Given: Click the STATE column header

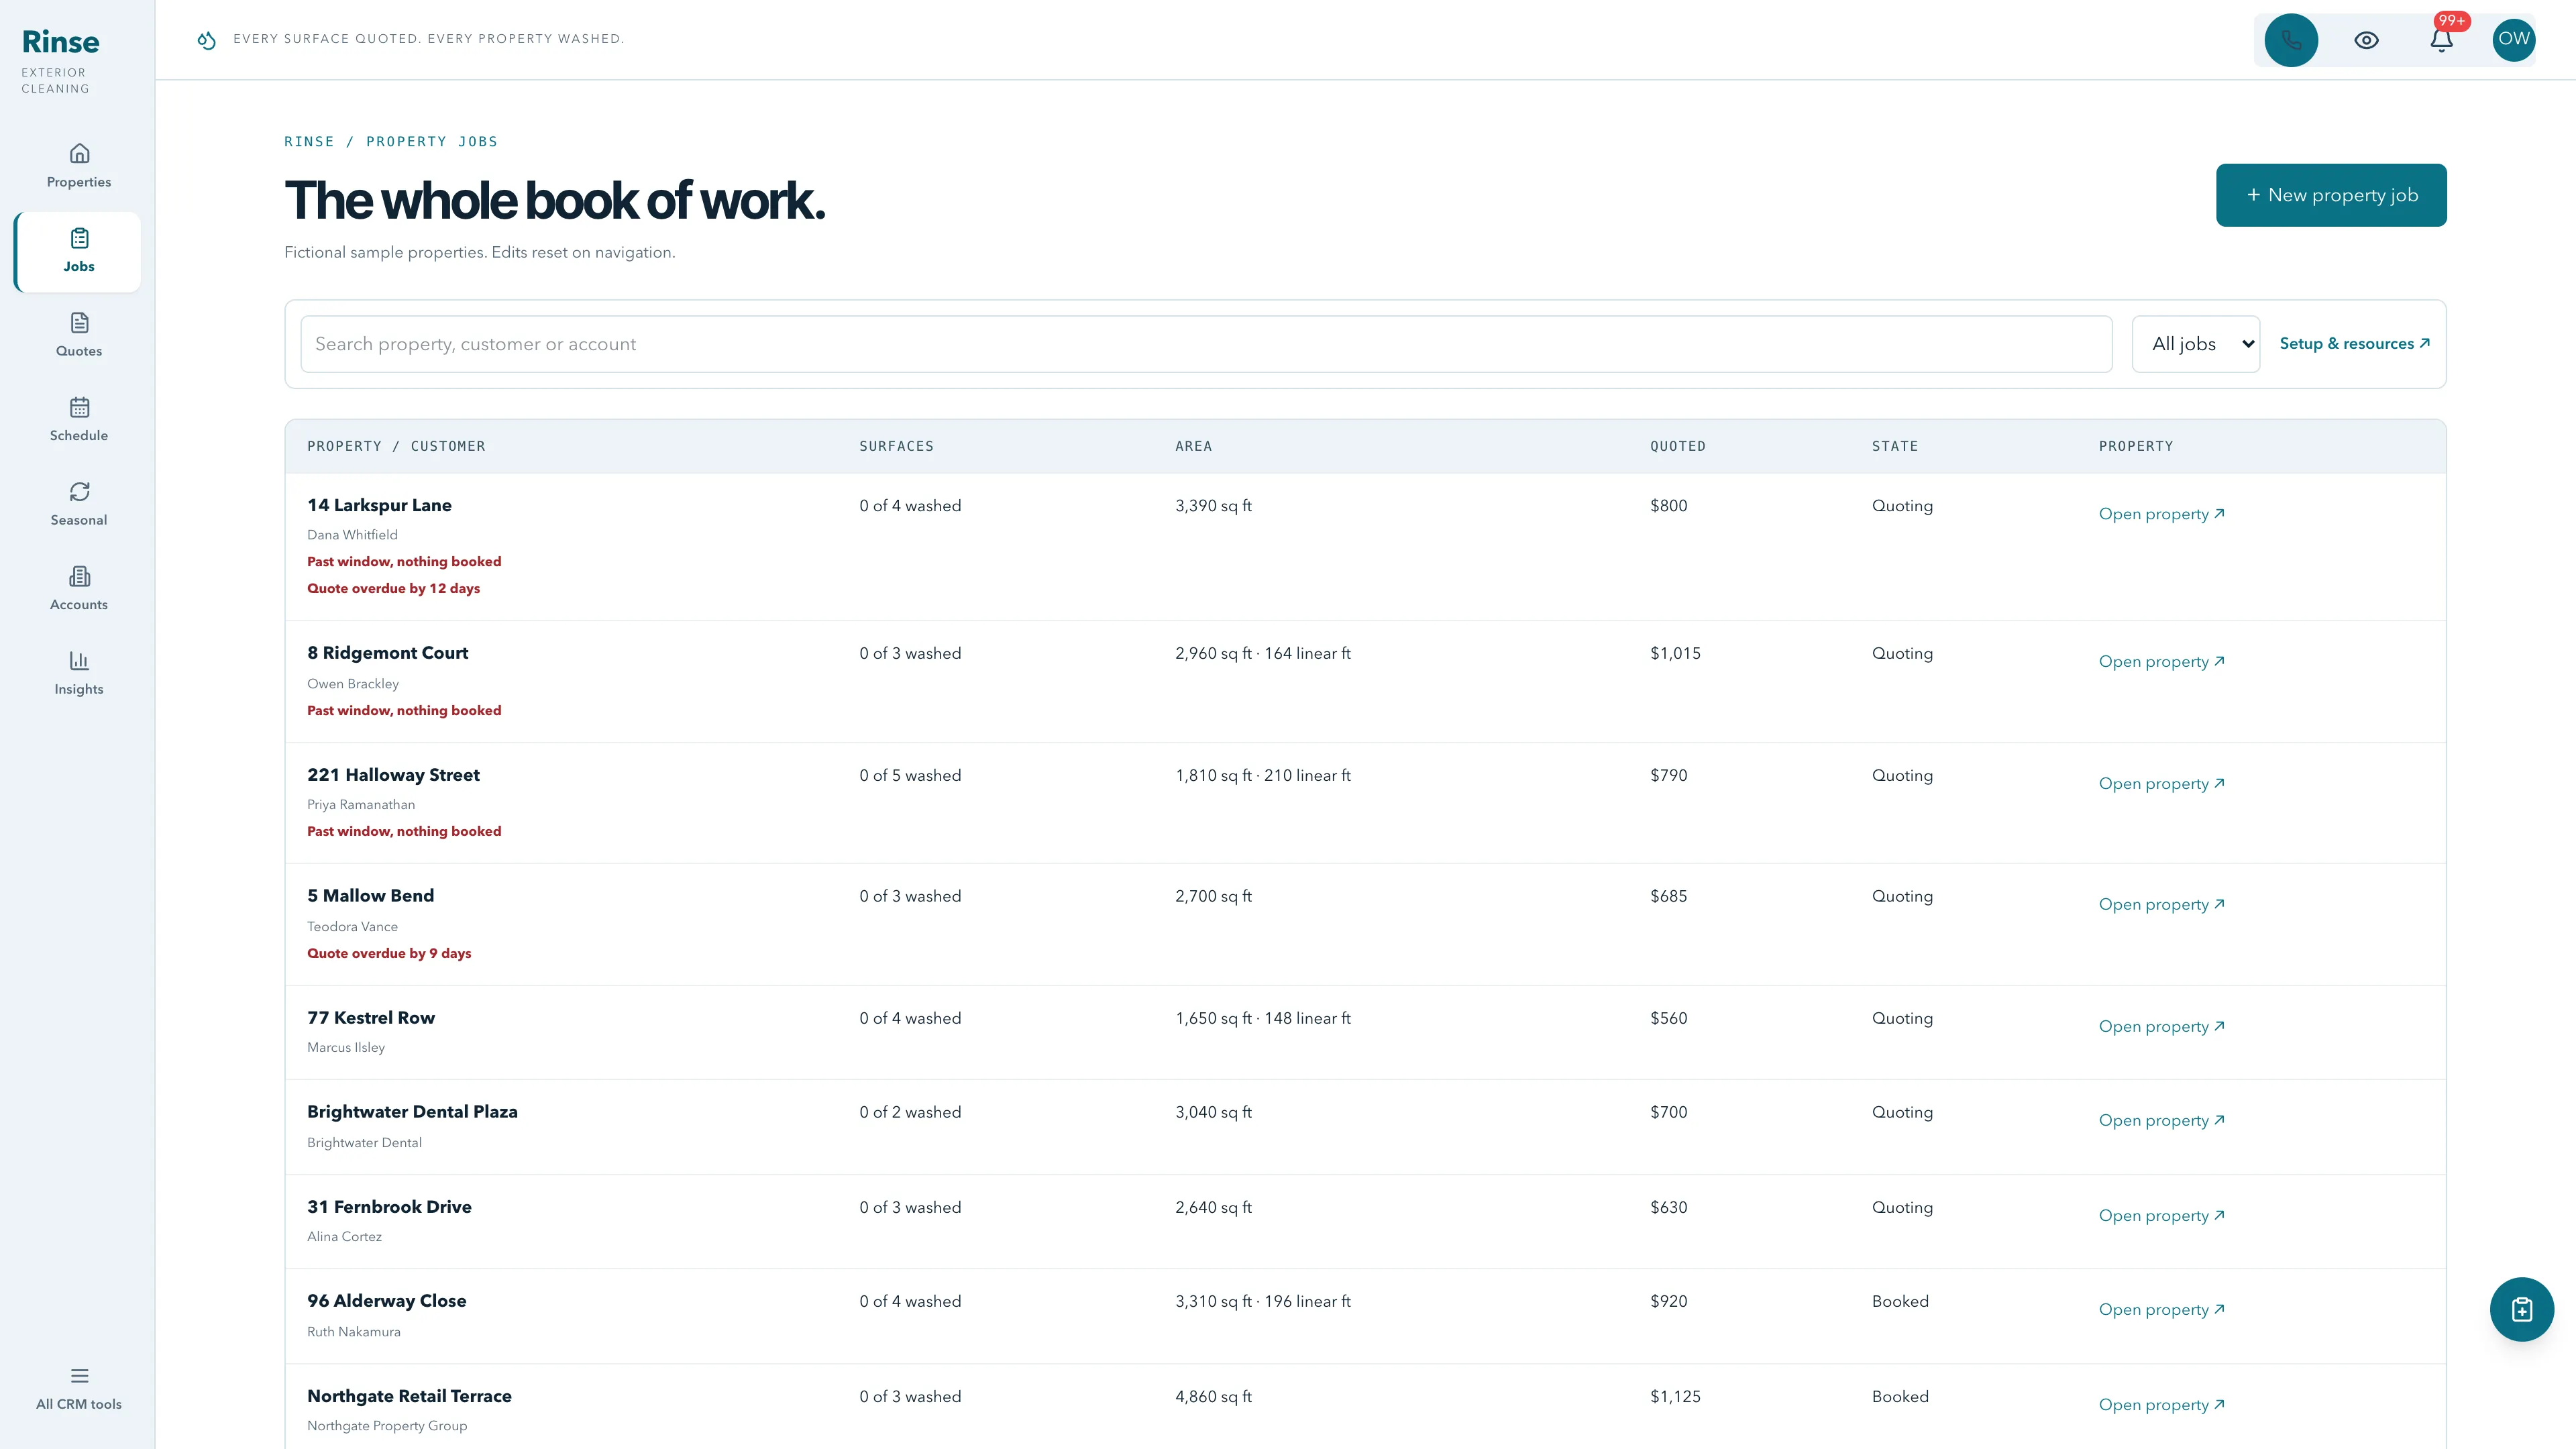Looking at the screenshot, I should click(x=1894, y=446).
